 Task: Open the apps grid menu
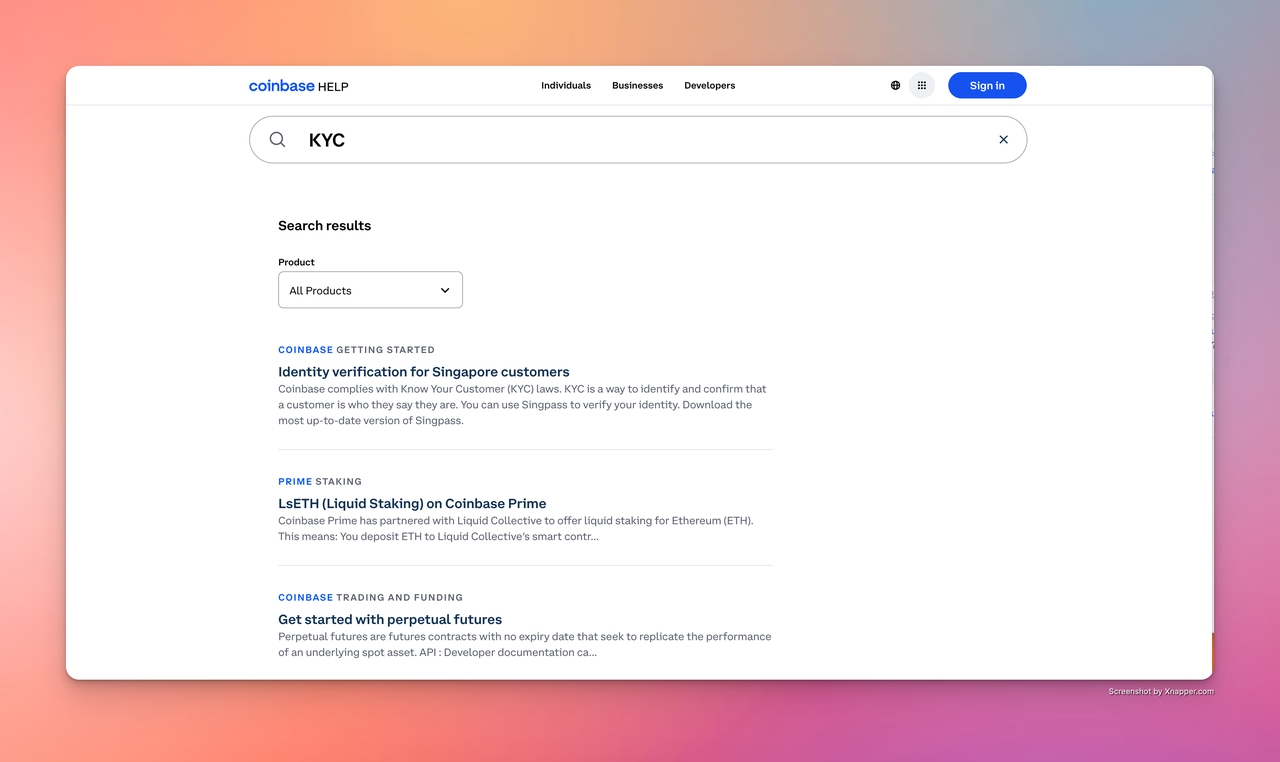tap(922, 86)
